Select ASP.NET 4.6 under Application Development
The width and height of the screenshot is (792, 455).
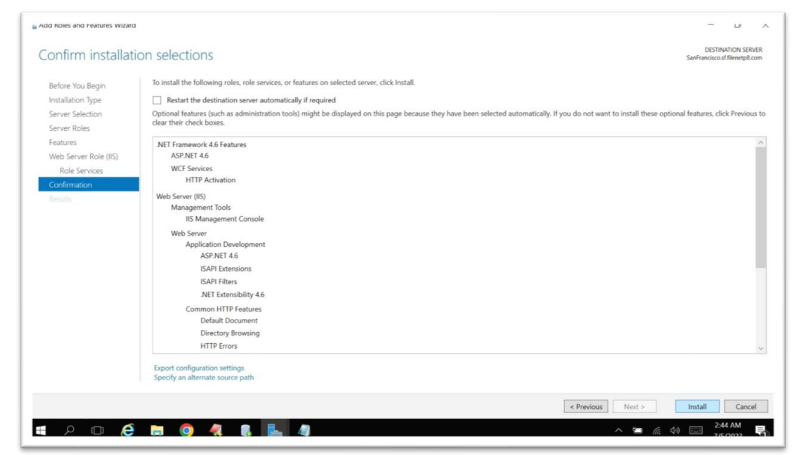tap(219, 256)
